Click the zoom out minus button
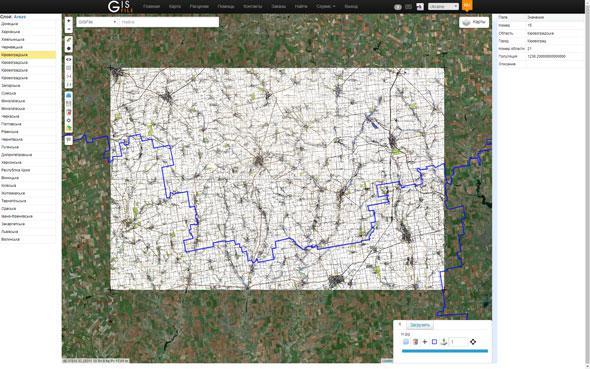The height and width of the screenshot is (369, 590). [x=68, y=29]
